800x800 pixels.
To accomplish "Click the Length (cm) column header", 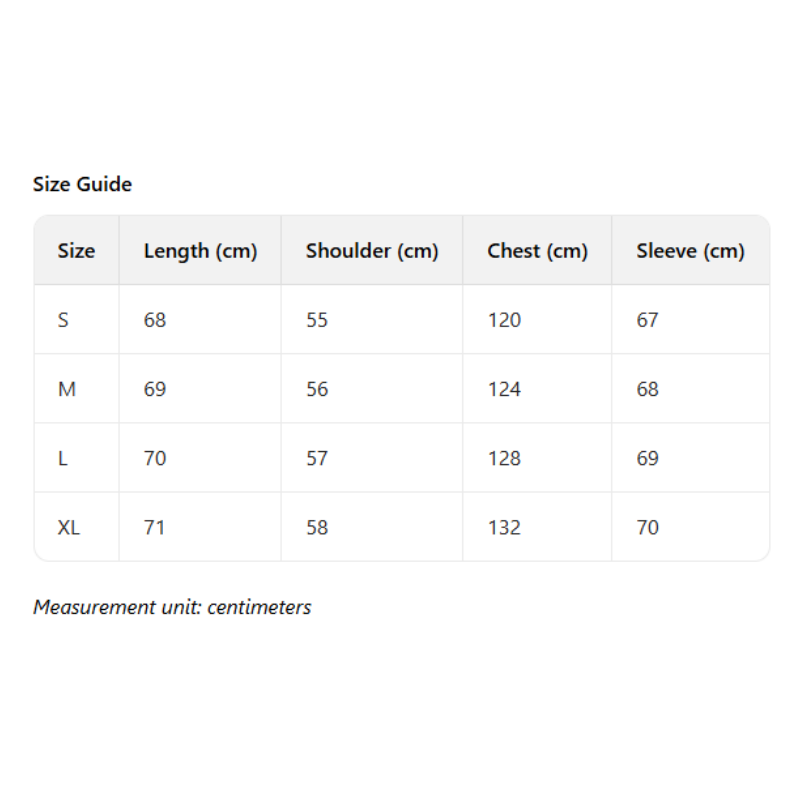I will pos(200,251).
